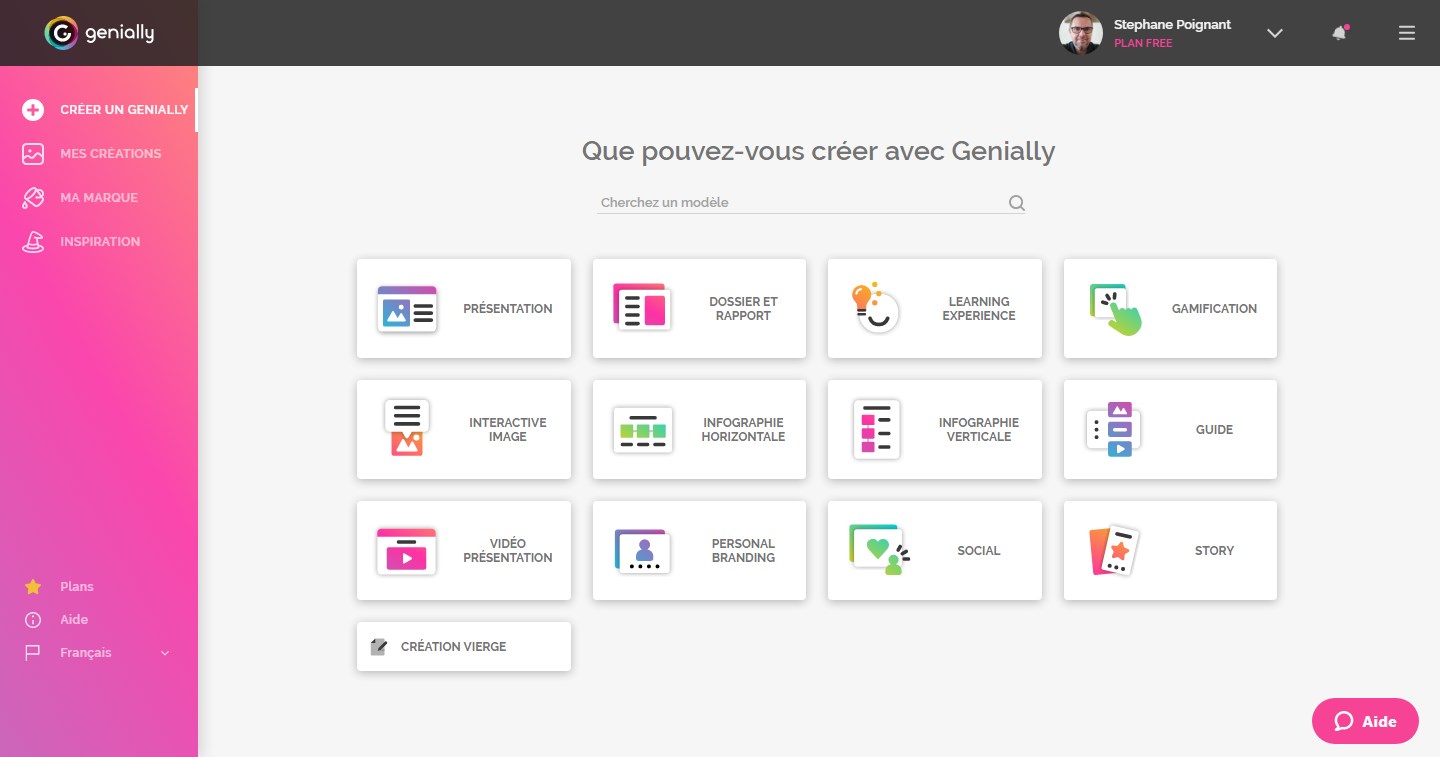Choose the Infographie Horizontale label

tap(743, 430)
